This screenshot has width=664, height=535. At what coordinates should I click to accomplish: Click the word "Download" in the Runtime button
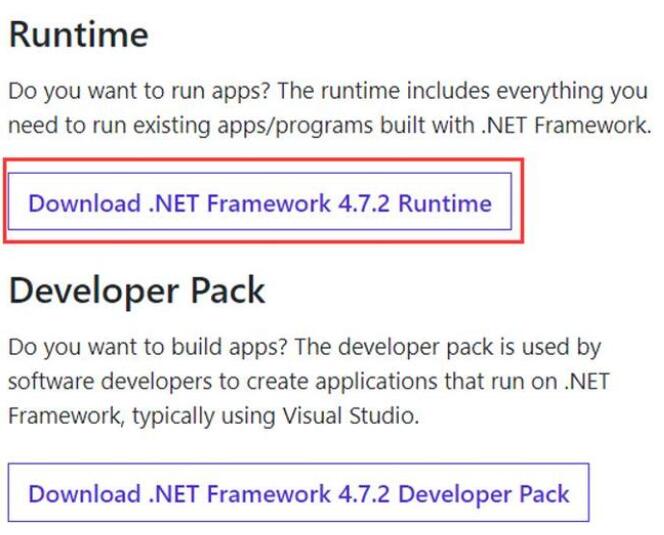tap(84, 204)
